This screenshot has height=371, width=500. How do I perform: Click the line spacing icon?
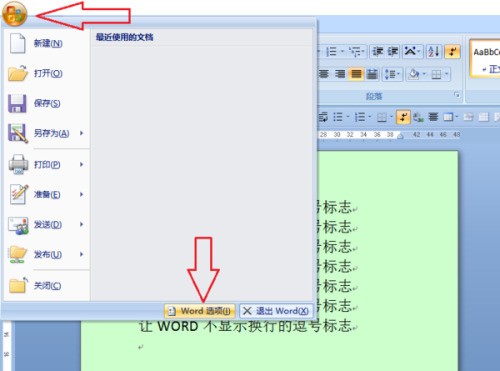(389, 74)
